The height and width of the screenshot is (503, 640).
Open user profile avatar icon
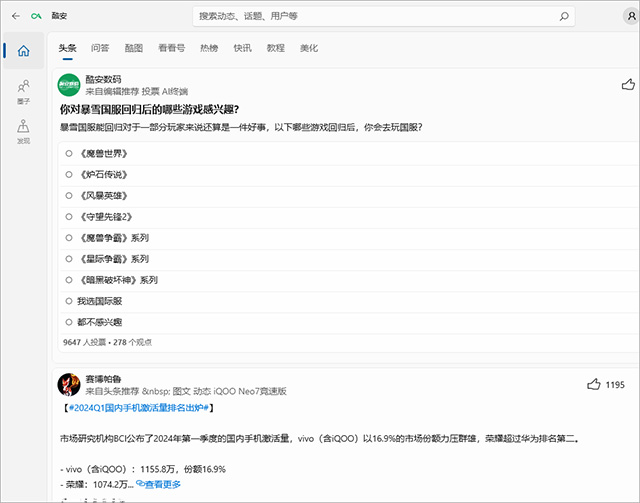[631, 16]
